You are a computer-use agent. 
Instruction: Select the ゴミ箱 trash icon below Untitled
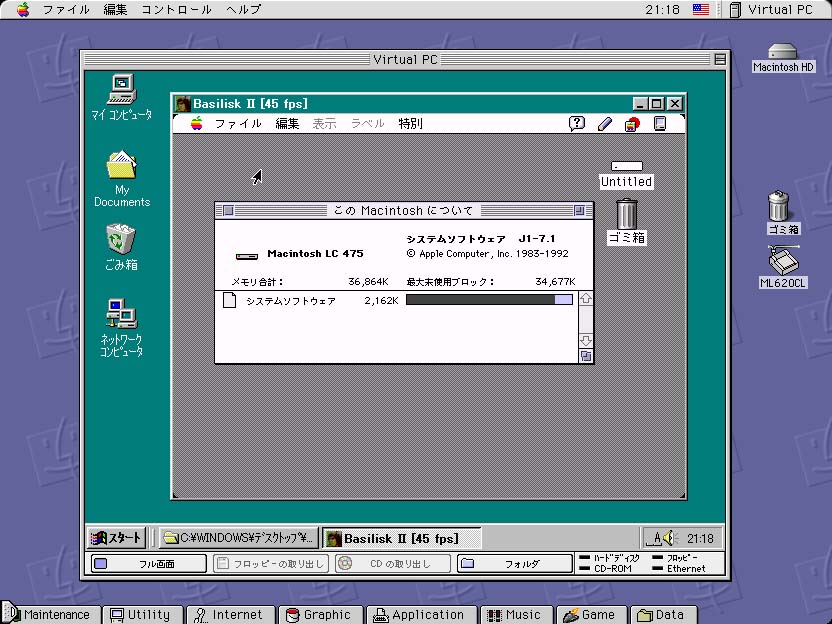coord(627,214)
